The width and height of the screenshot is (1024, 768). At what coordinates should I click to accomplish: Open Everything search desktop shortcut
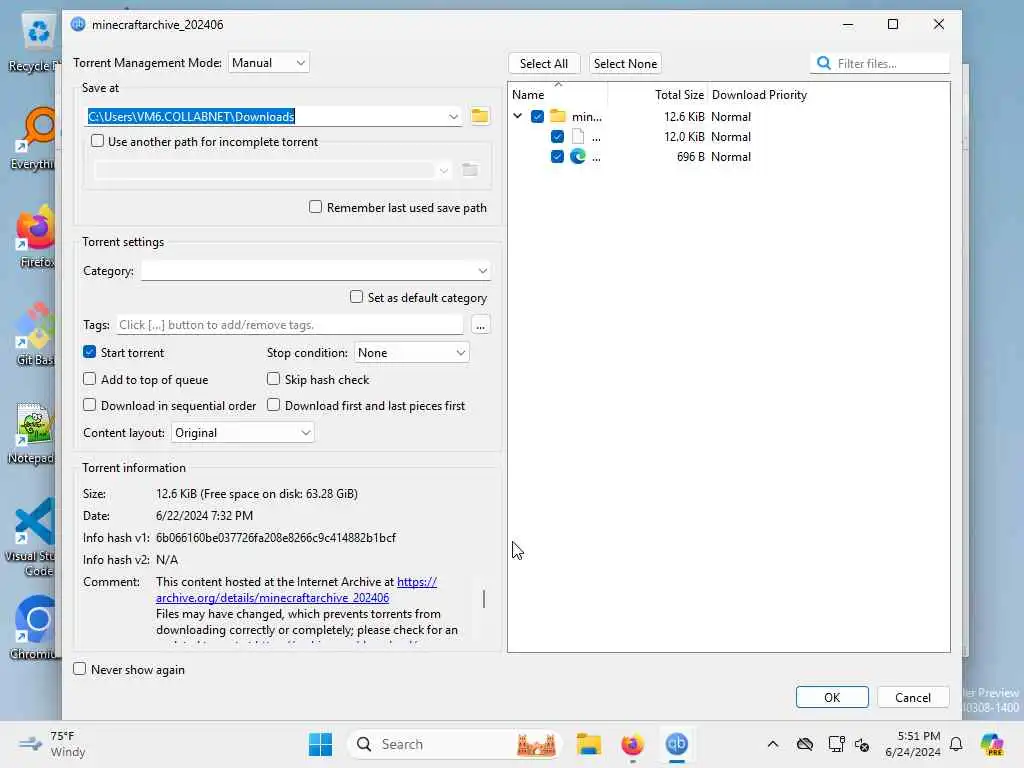[x=35, y=138]
